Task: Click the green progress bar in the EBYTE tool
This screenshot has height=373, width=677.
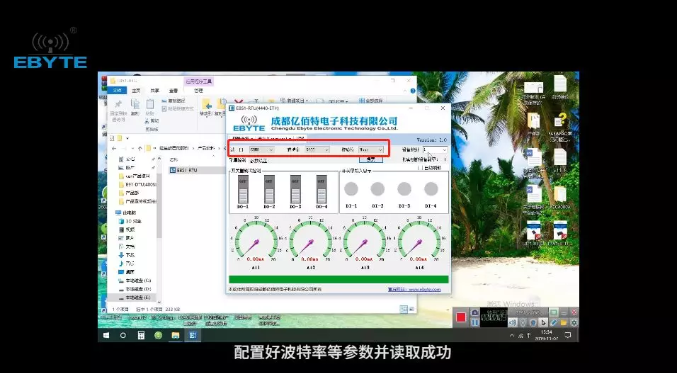Action: pos(338,279)
